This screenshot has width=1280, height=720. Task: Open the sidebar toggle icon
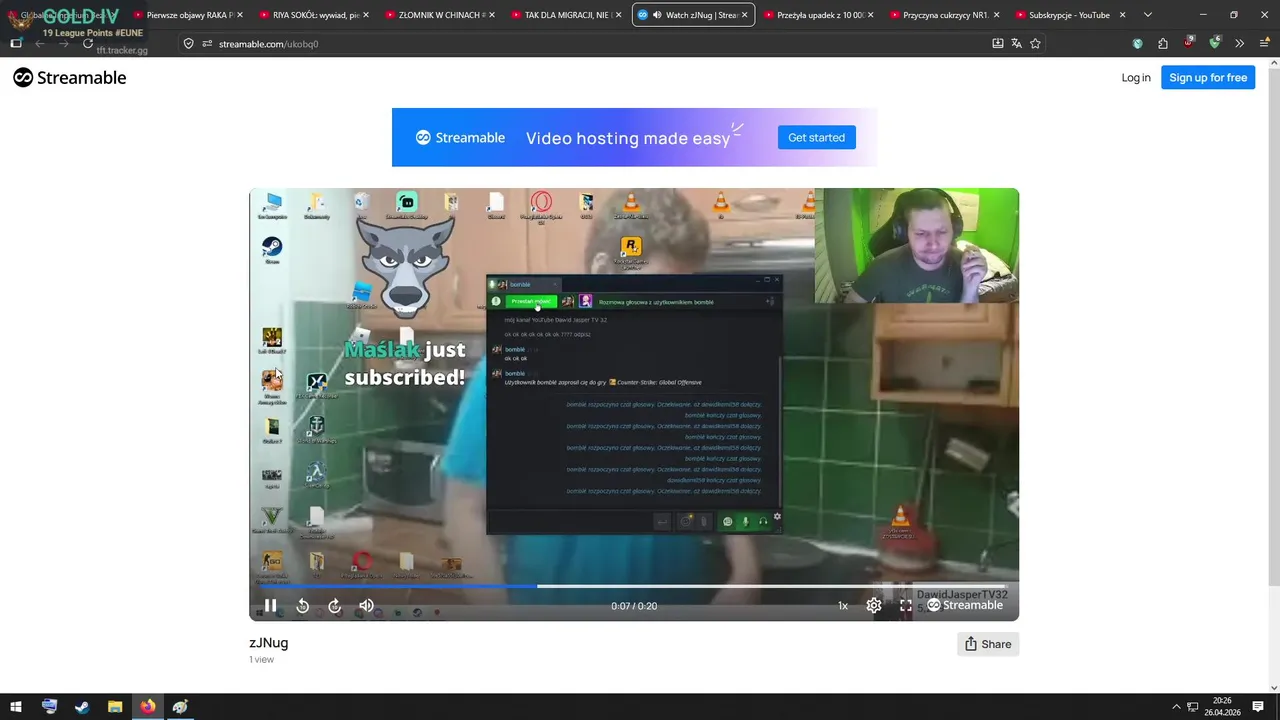16,44
